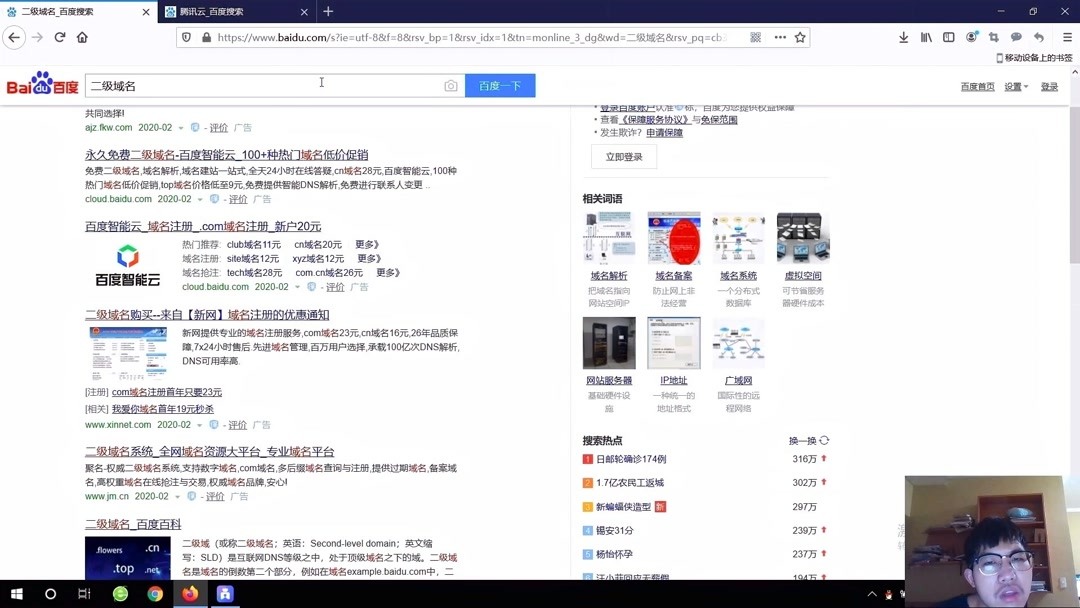
Task: Click the 百度一下 search button
Action: [x=500, y=85]
